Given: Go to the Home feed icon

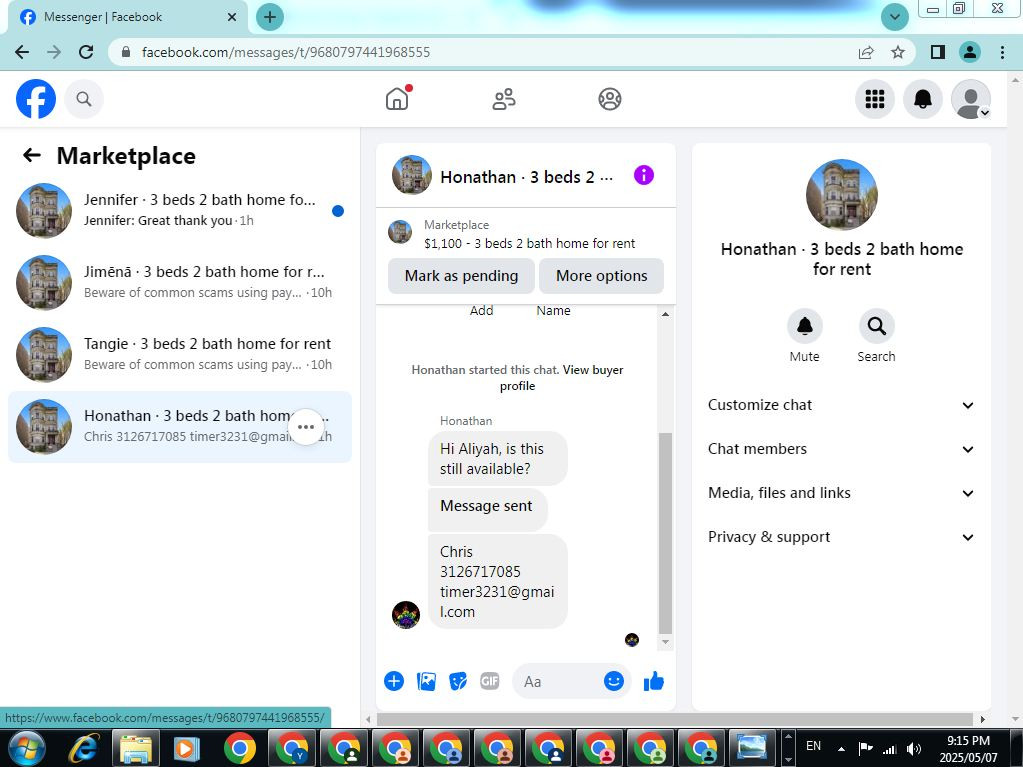Looking at the screenshot, I should click(x=397, y=98).
